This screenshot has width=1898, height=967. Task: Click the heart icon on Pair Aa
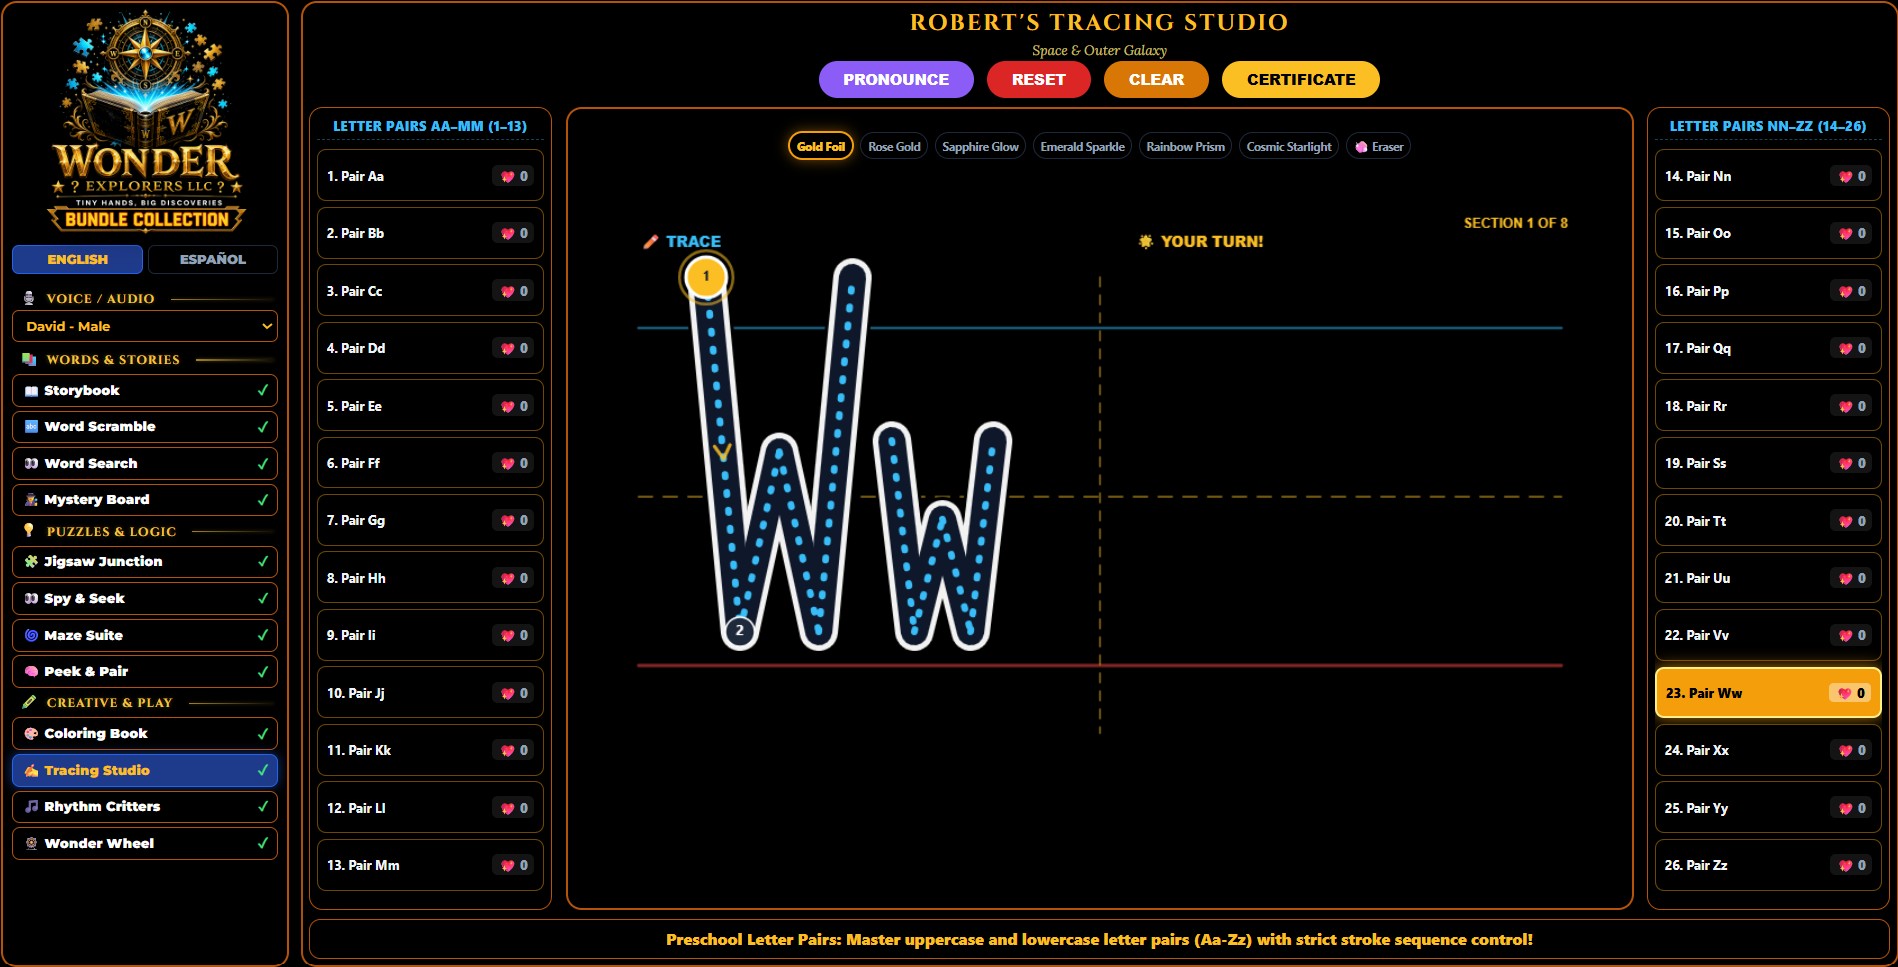tap(508, 177)
